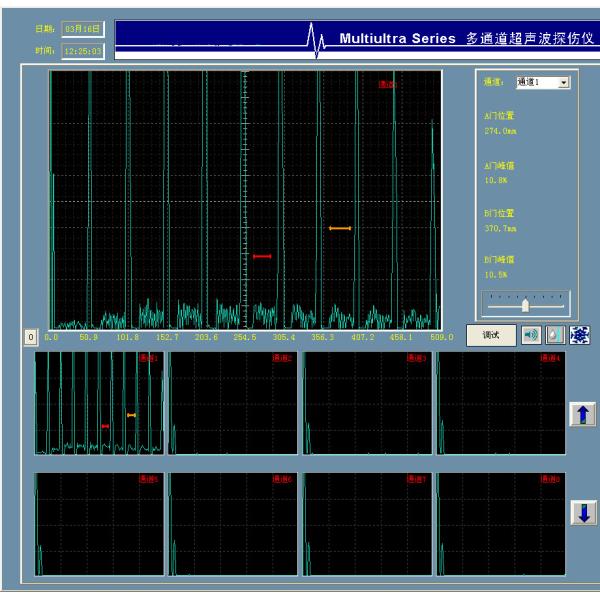Image resolution: width=600 pixels, height=600 pixels.
Task: Select the channel 6 waveform thumbnail
Action: [x=231, y=524]
